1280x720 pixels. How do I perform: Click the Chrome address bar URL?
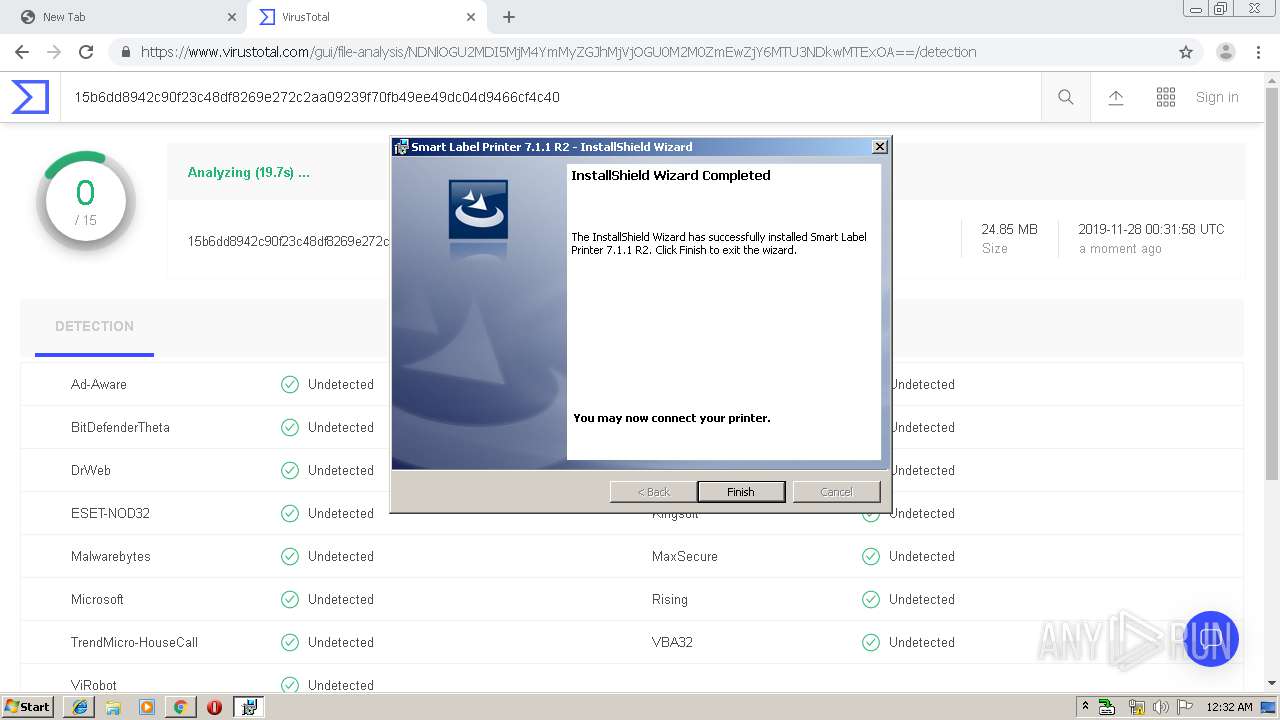(558, 52)
